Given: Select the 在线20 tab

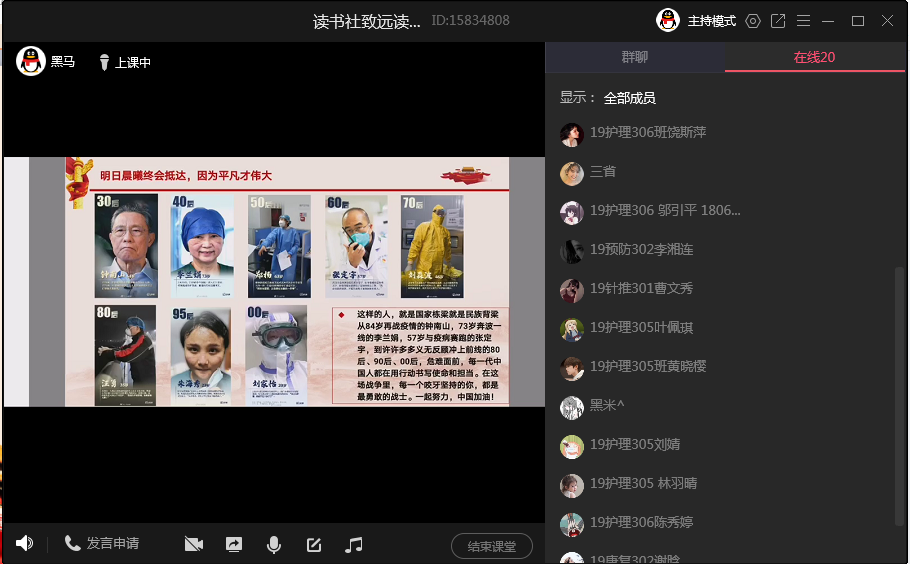Looking at the screenshot, I should click(814, 58).
